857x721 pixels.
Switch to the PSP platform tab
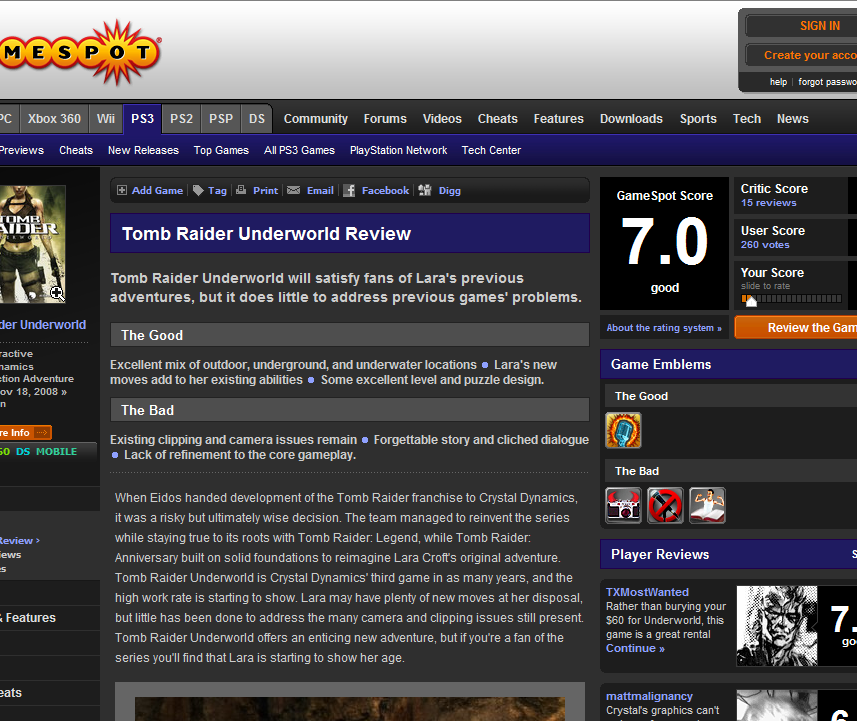[x=221, y=119]
